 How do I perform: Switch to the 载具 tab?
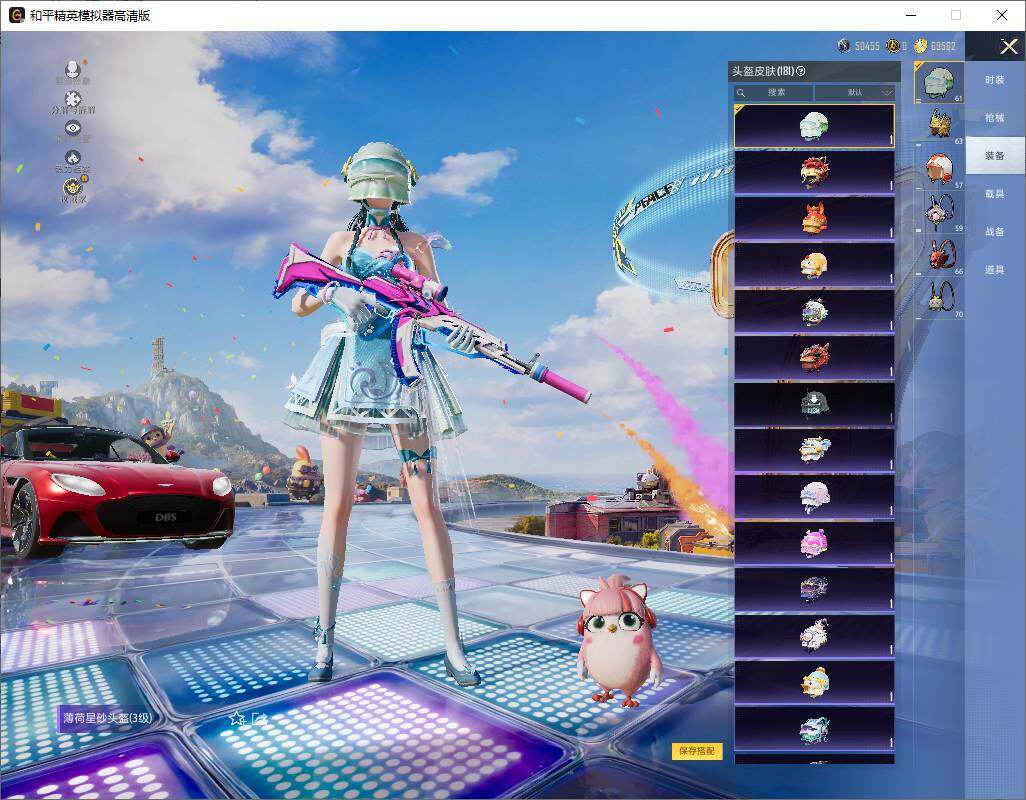(995, 194)
